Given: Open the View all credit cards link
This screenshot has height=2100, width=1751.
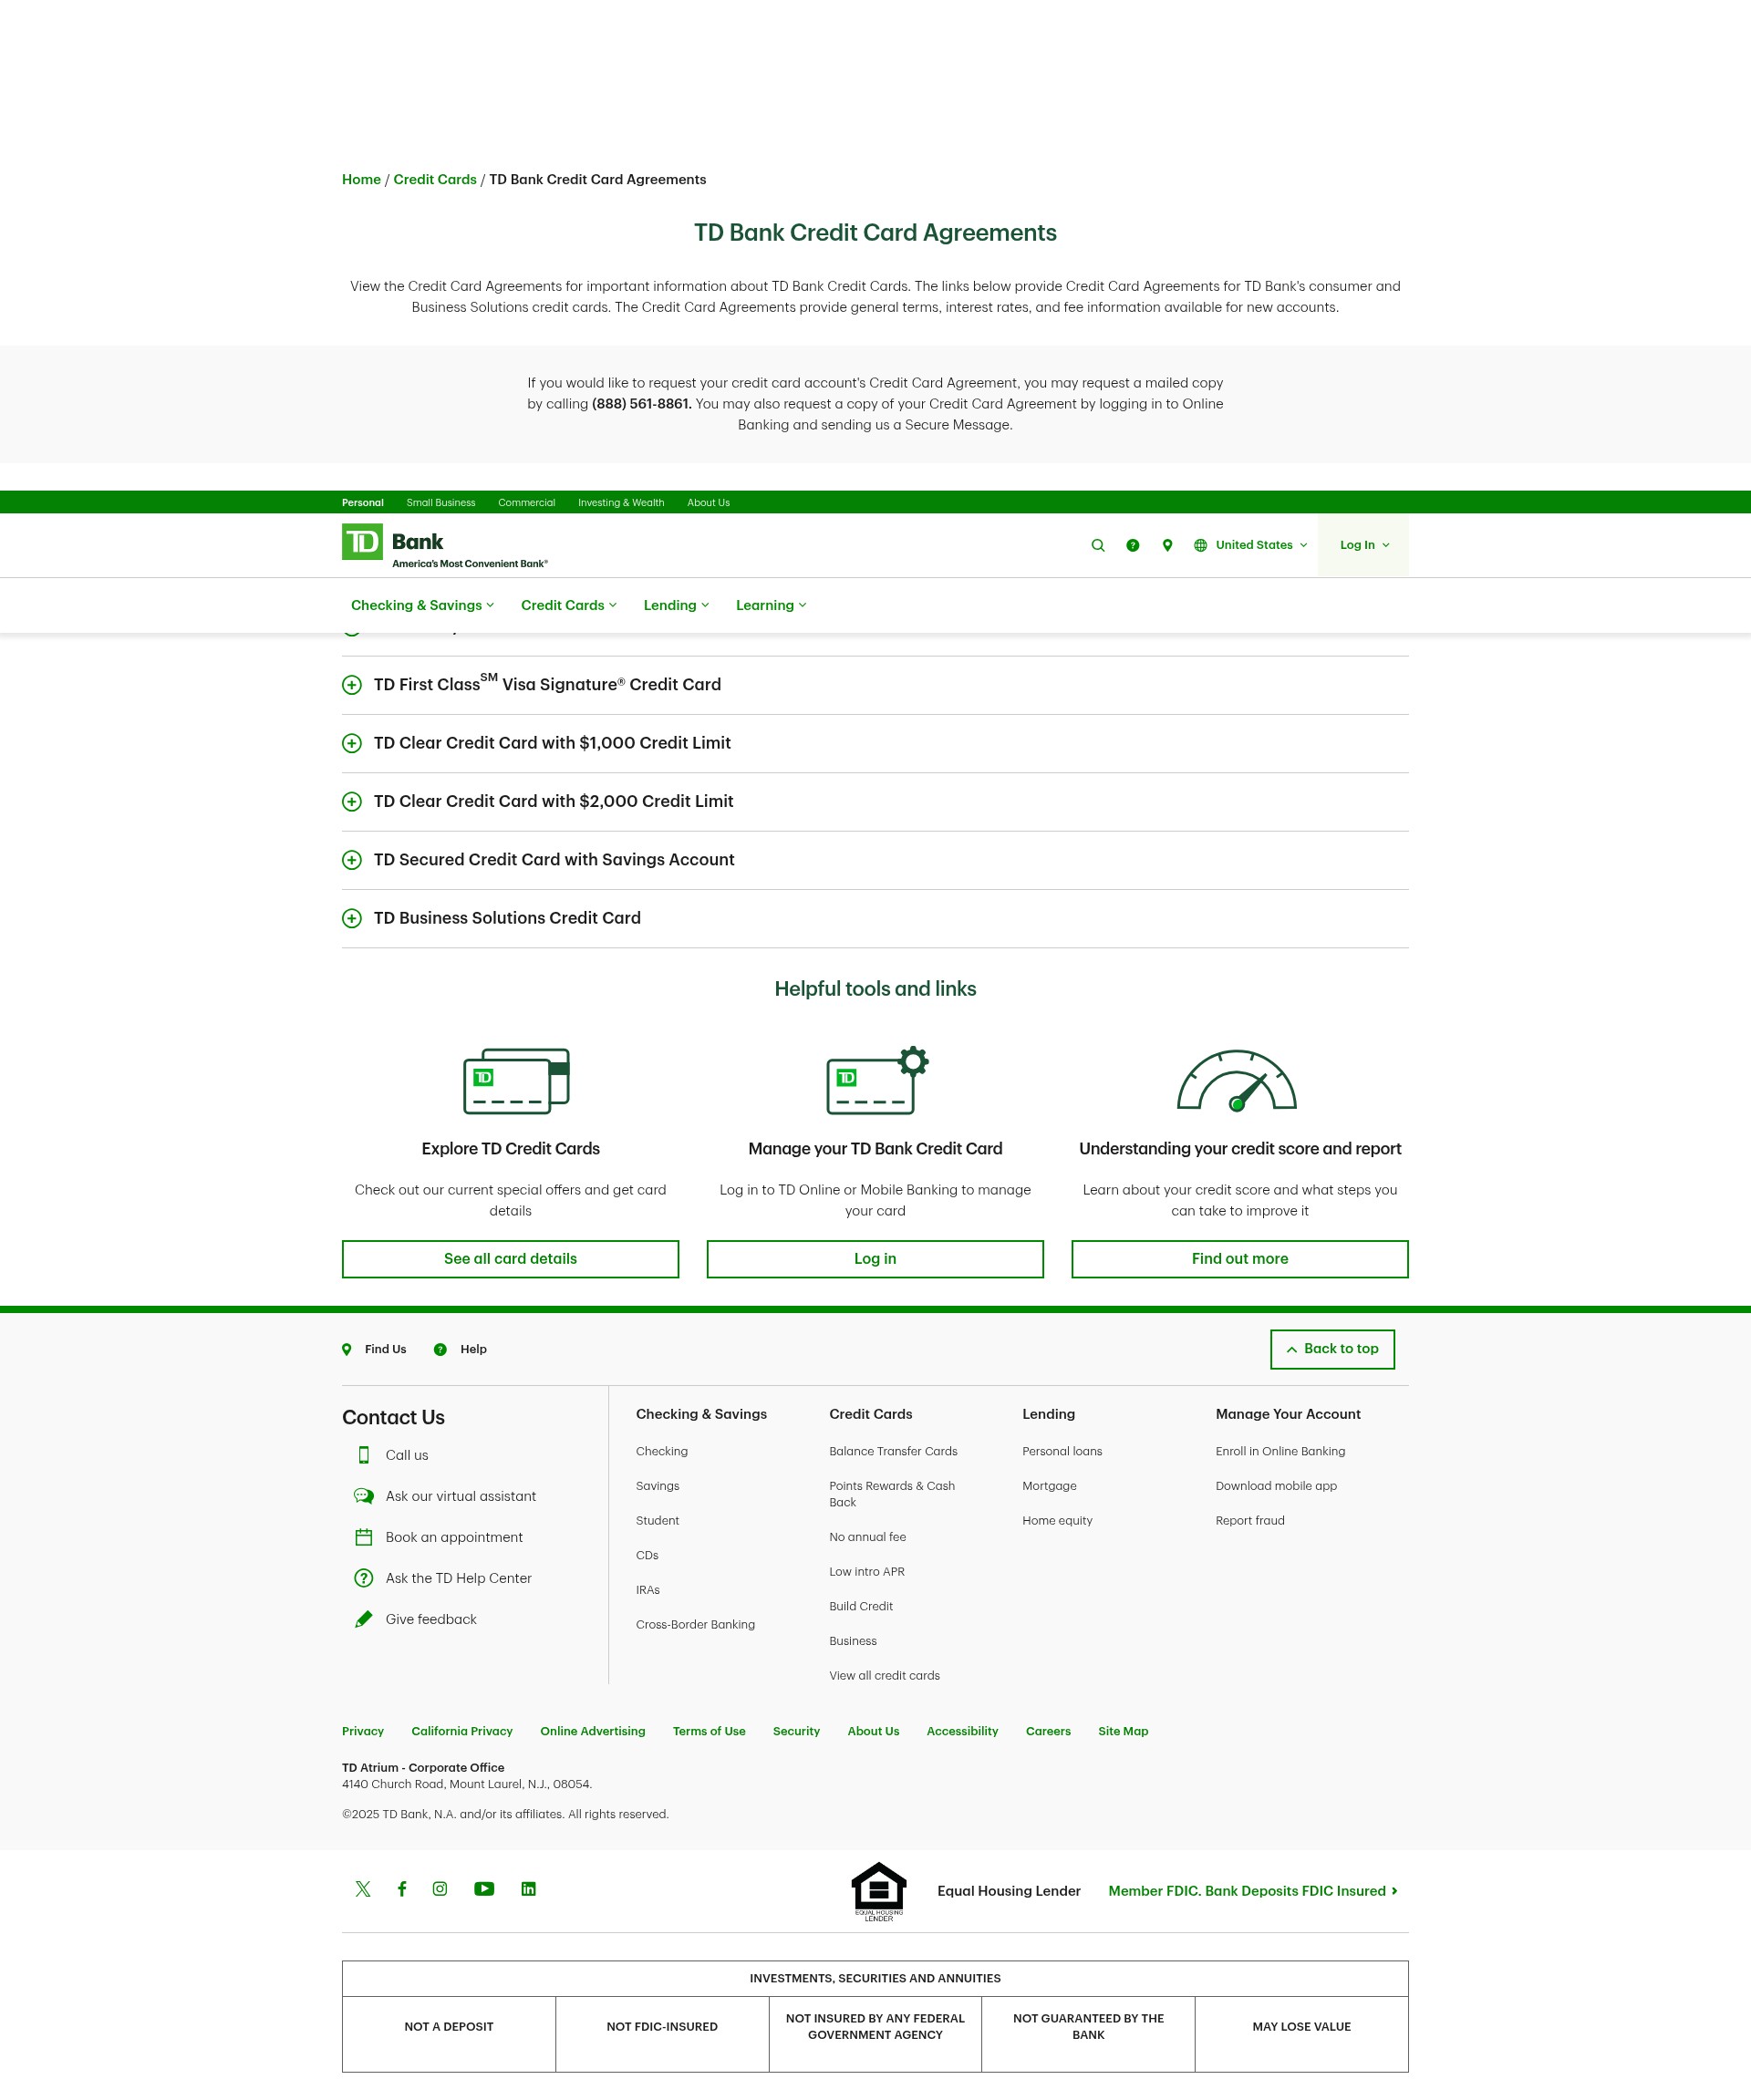Looking at the screenshot, I should [884, 1675].
